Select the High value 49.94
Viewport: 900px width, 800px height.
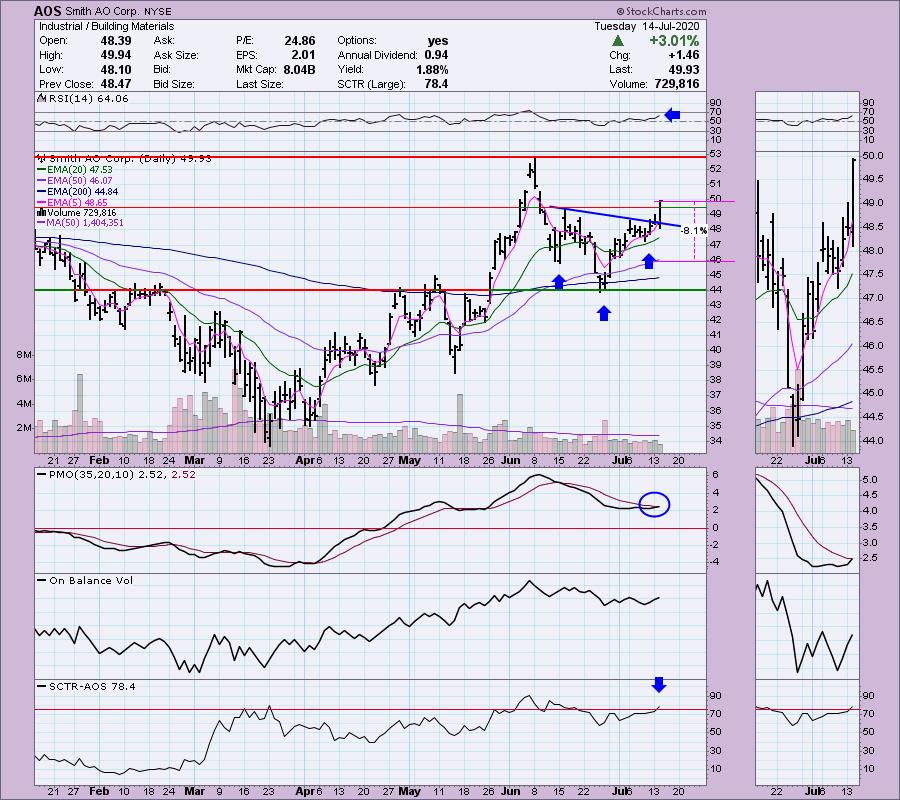coord(117,55)
